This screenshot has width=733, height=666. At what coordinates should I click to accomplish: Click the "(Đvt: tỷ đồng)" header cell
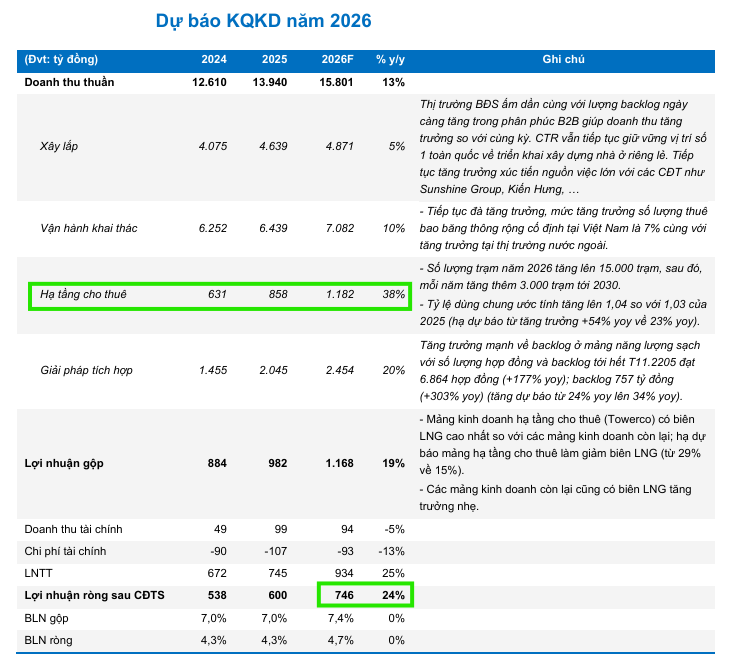(62, 60)
